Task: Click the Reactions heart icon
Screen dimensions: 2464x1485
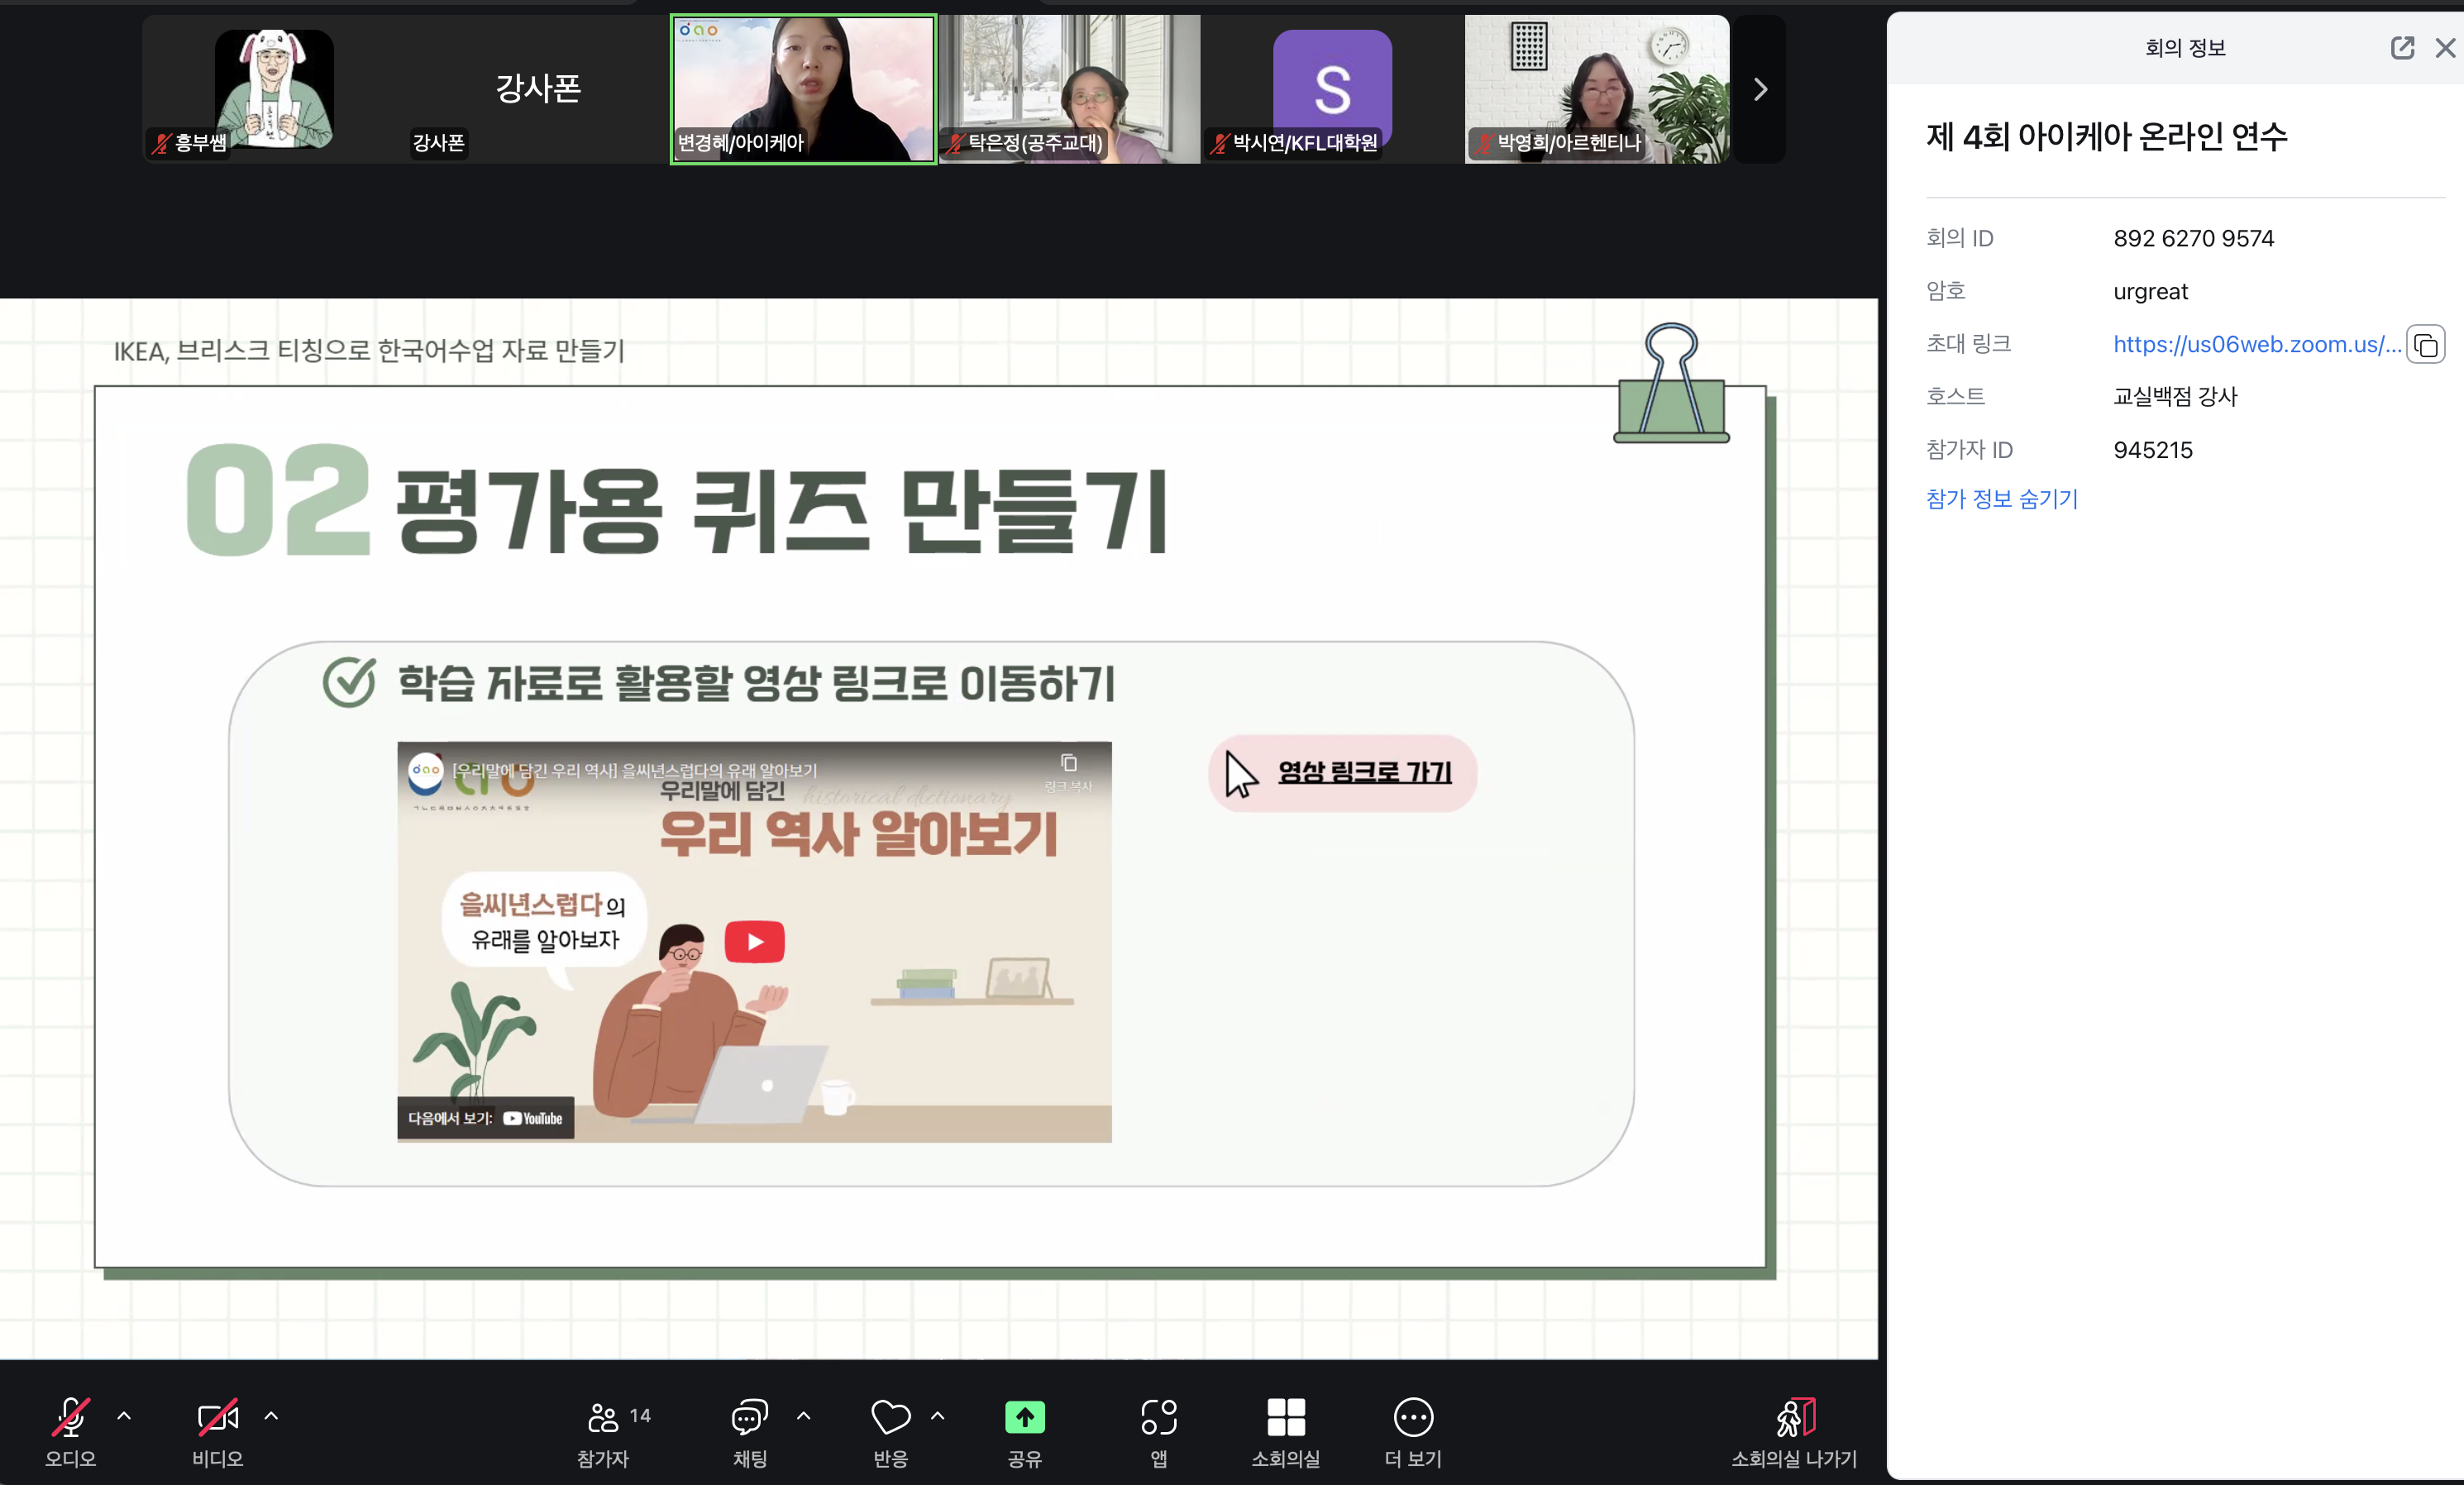Action: (x=890, y=1416)
